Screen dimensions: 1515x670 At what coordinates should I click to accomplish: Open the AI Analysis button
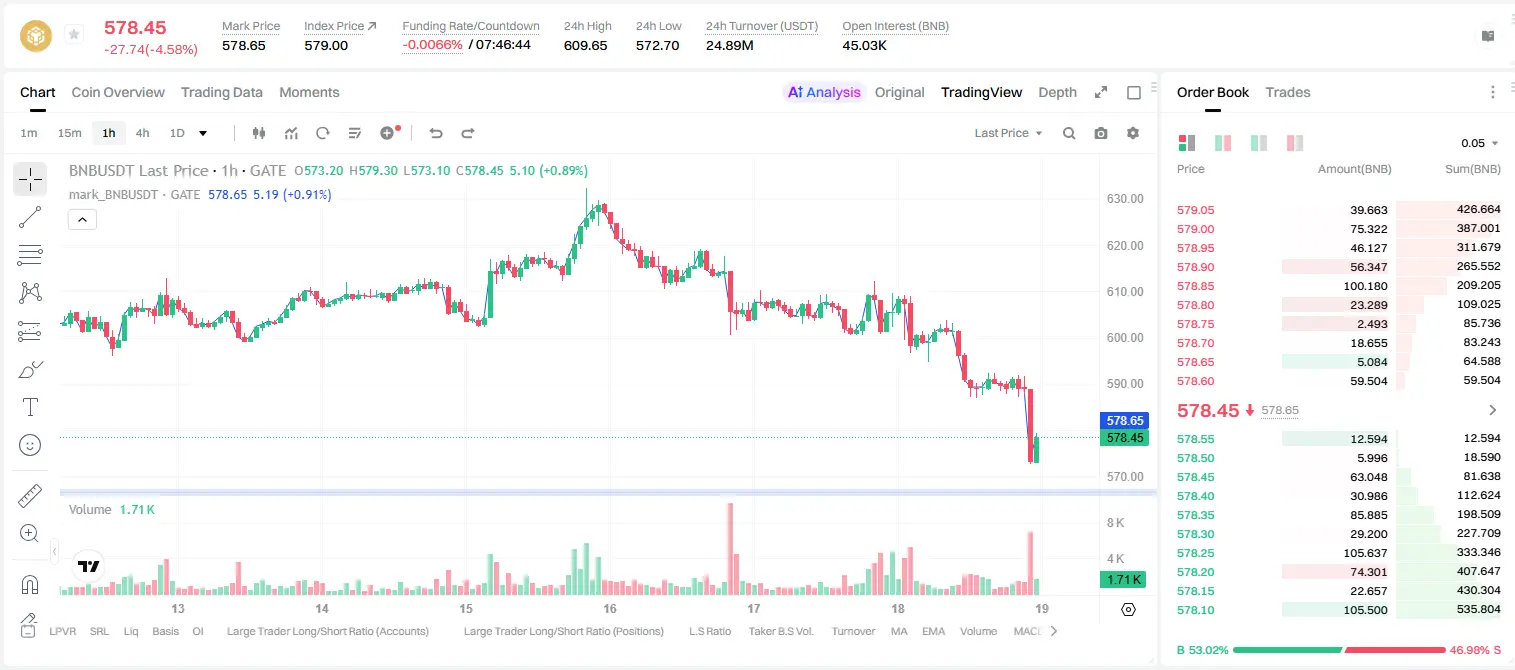coord(823,92)
